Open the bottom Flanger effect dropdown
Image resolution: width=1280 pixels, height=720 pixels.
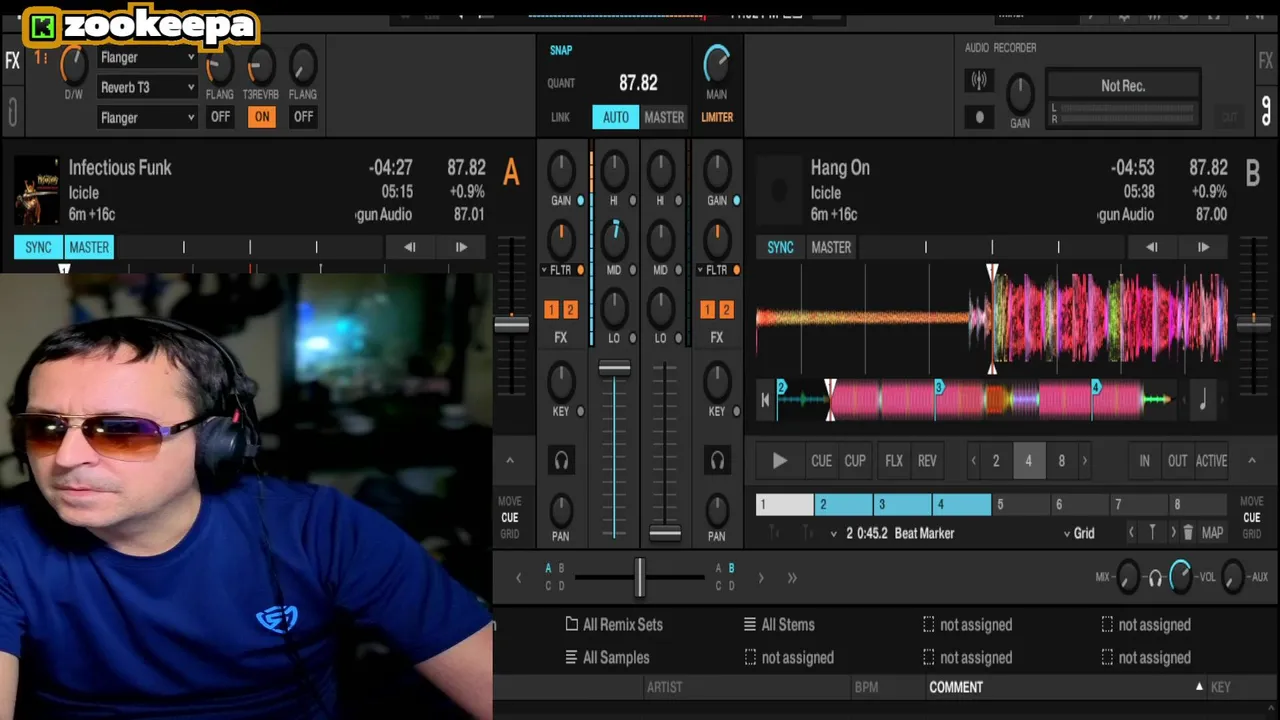point(147,117)
